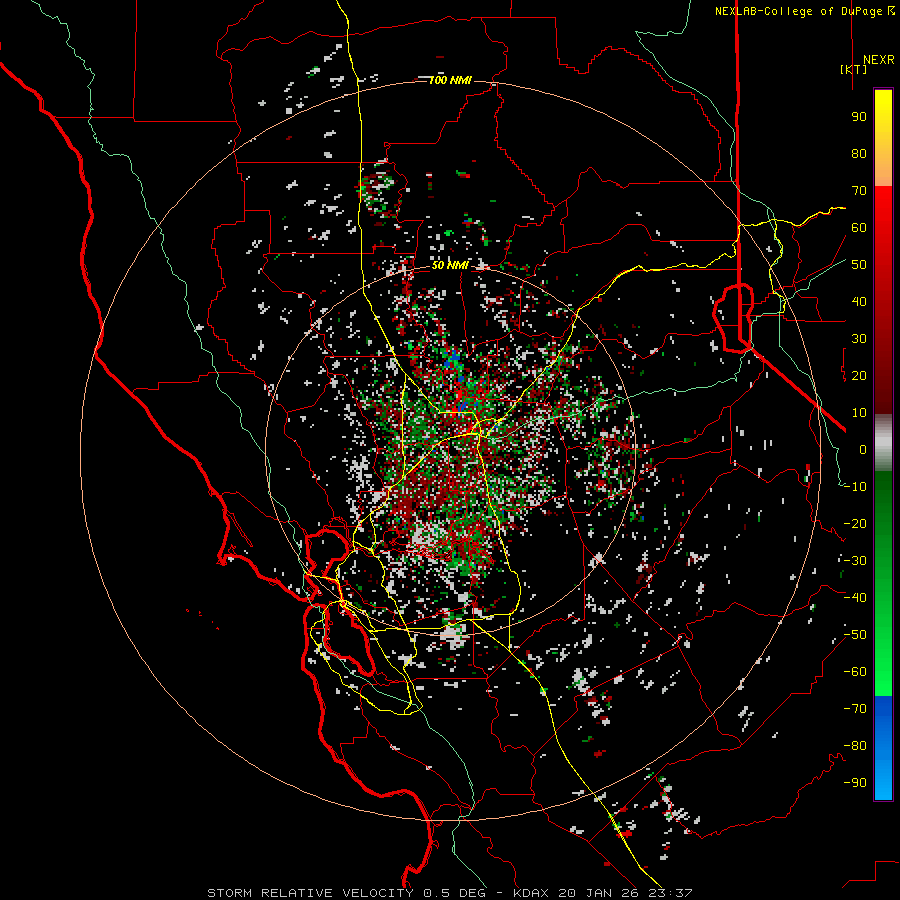Select the -90 knot scale value
Image resolution: width=900 pixels, height=900 pixels.
855,783
